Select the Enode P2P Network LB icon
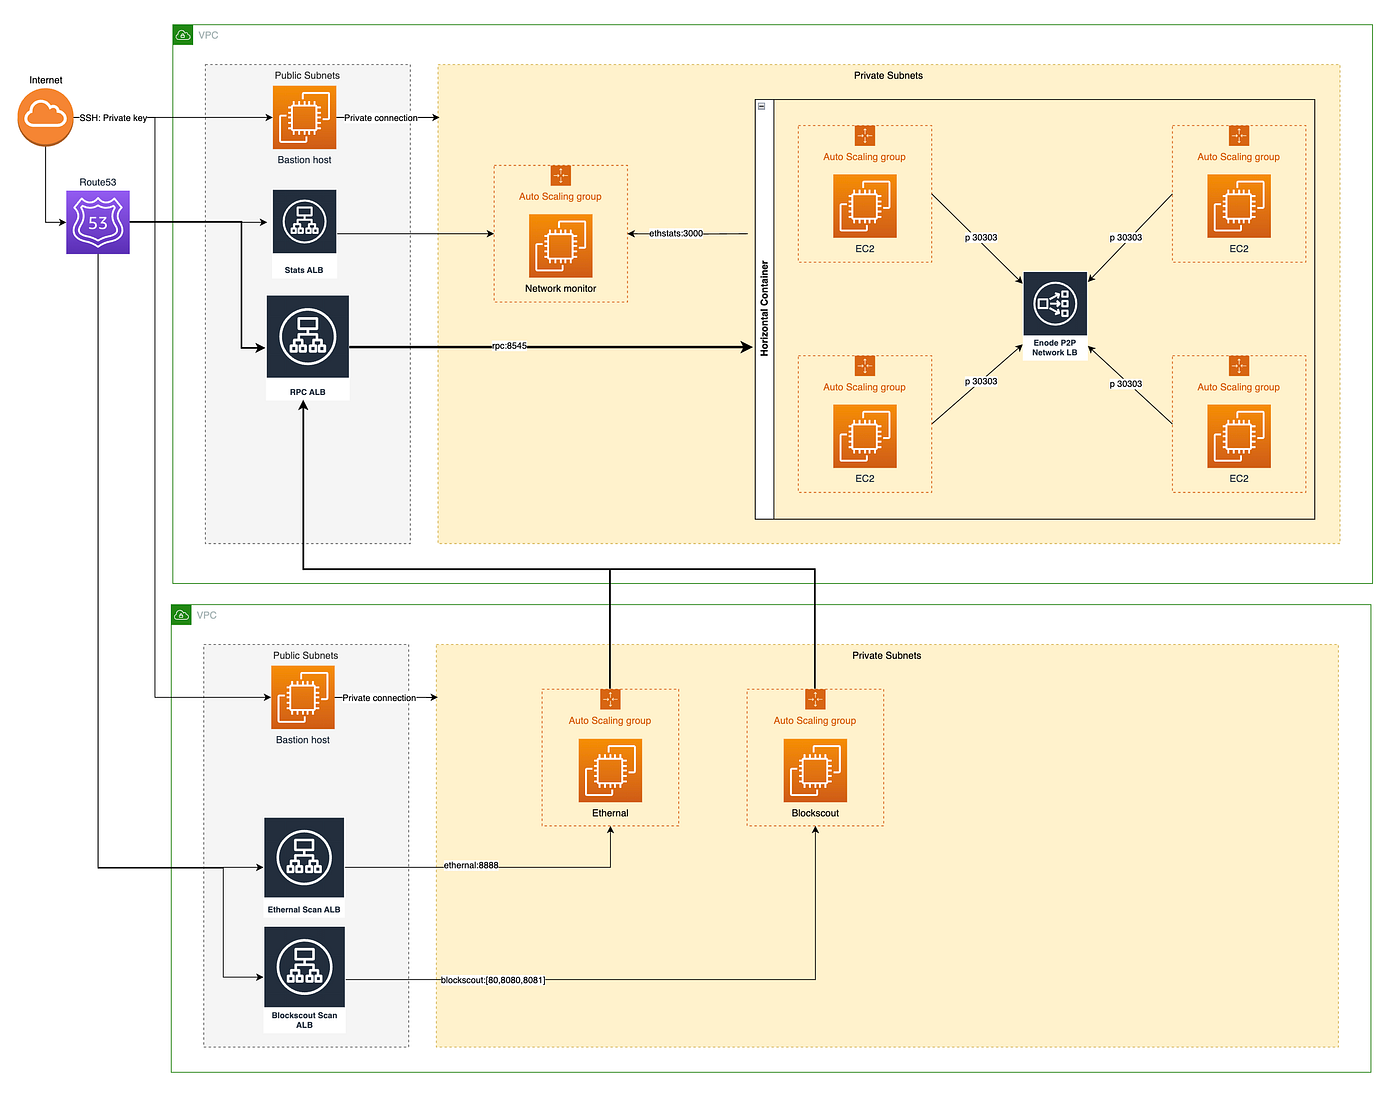The image size is (1400, 1097). [x=1055, y=303]
